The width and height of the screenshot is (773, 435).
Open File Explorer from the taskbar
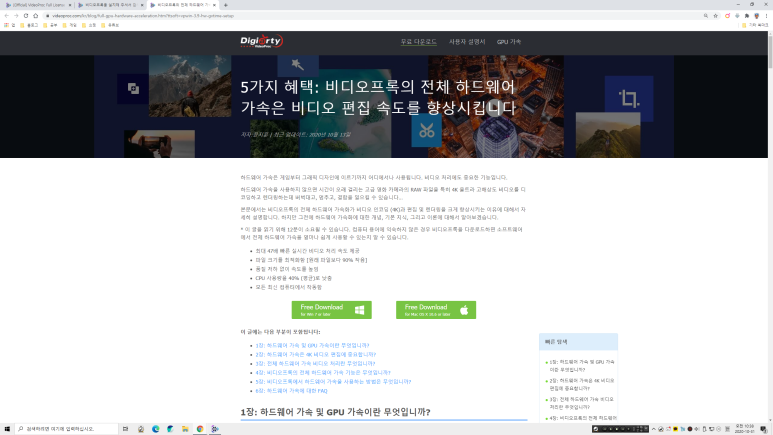pyautogui.click(x=185, y=429)
